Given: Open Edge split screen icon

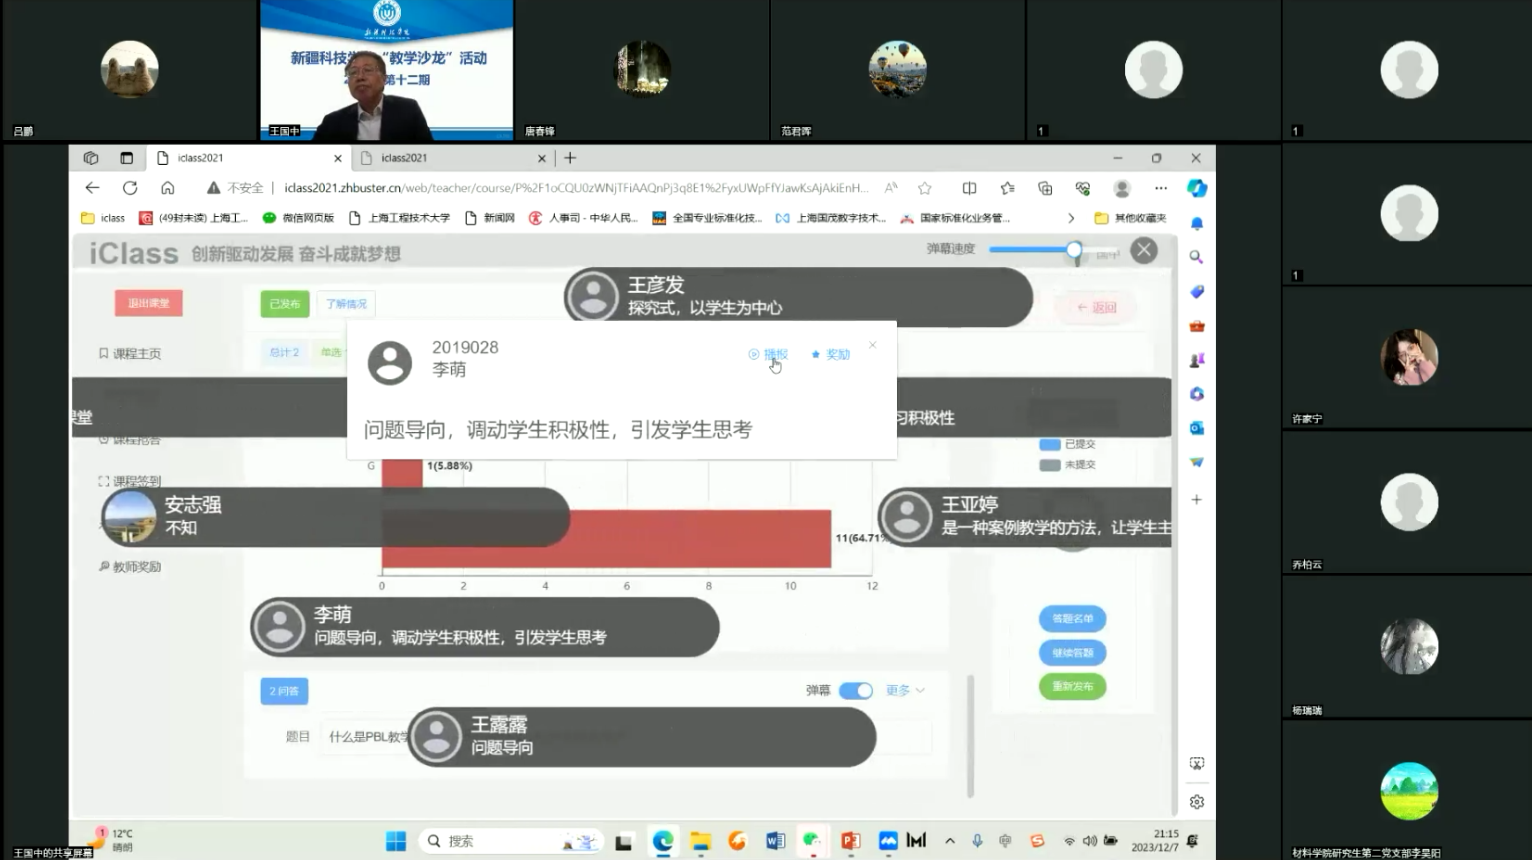Looking at the screenshot, I should pyautogui.click(x=969, y=188).
